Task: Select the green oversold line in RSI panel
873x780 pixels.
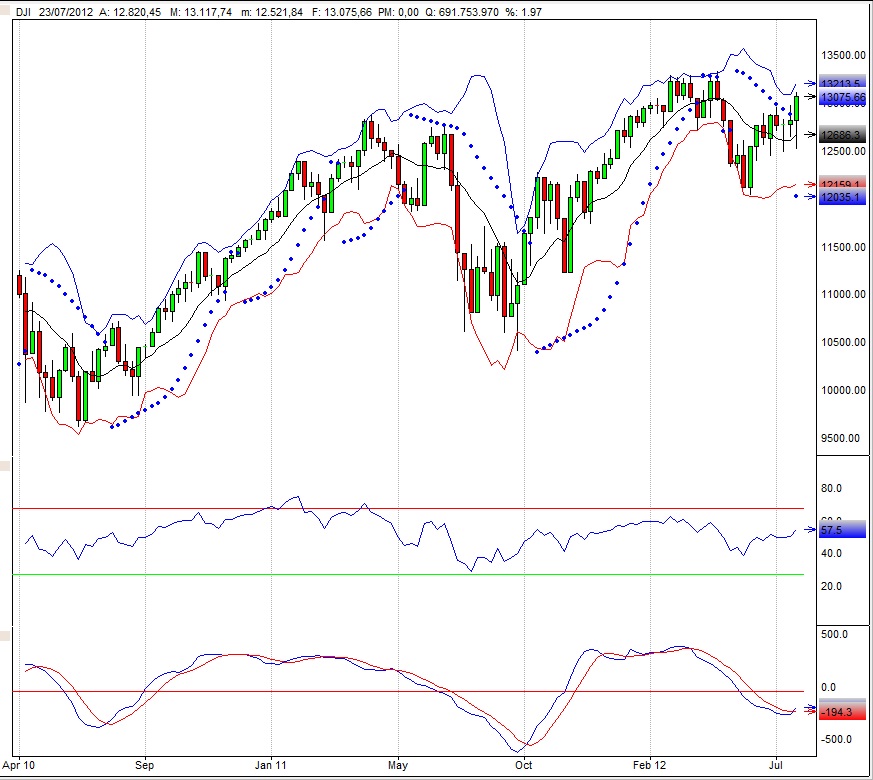Action: pyautogui.click(x=400, y=575)
